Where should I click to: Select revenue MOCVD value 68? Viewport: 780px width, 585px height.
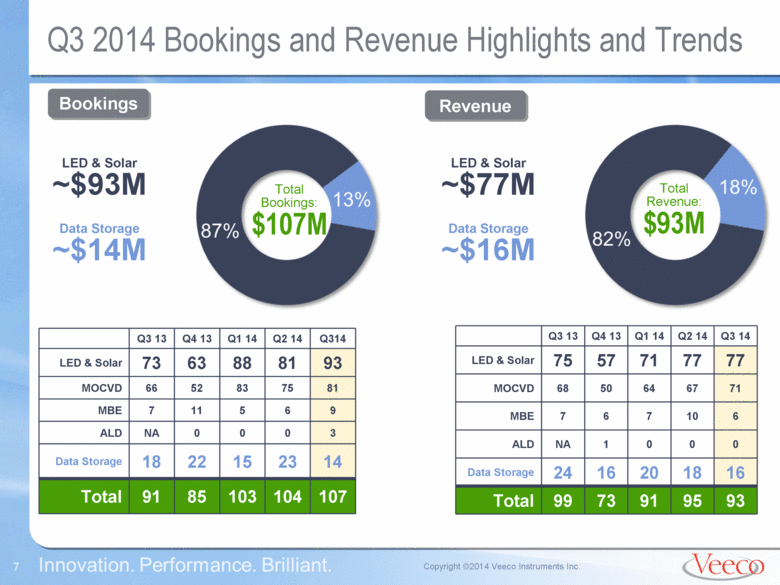(563, 389)
